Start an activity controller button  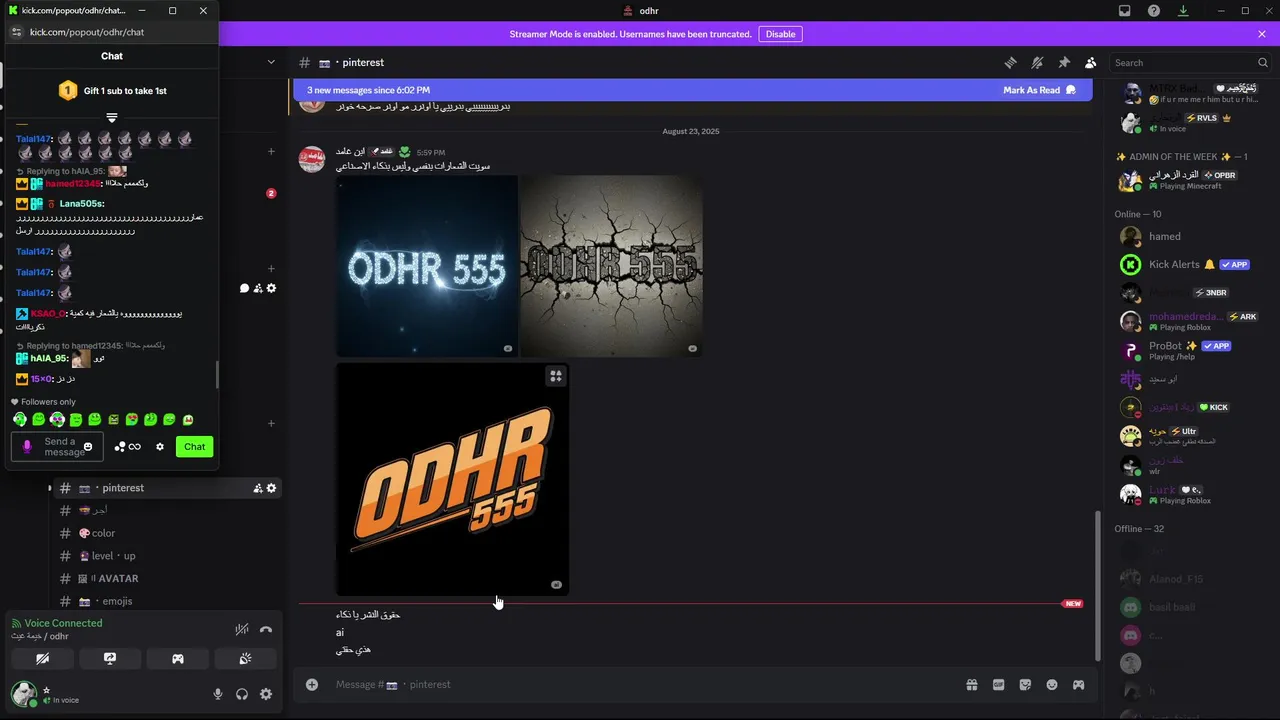[178, 659]
